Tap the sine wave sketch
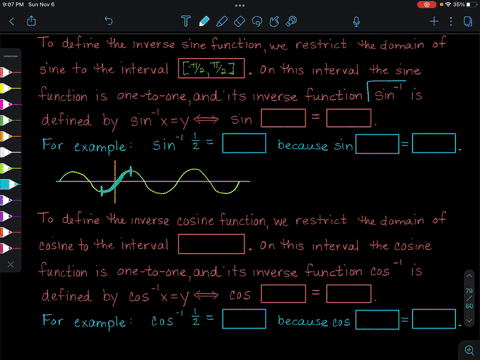This screenshot has width=480, height=360. pyautogui.click(x=153, y=182)
